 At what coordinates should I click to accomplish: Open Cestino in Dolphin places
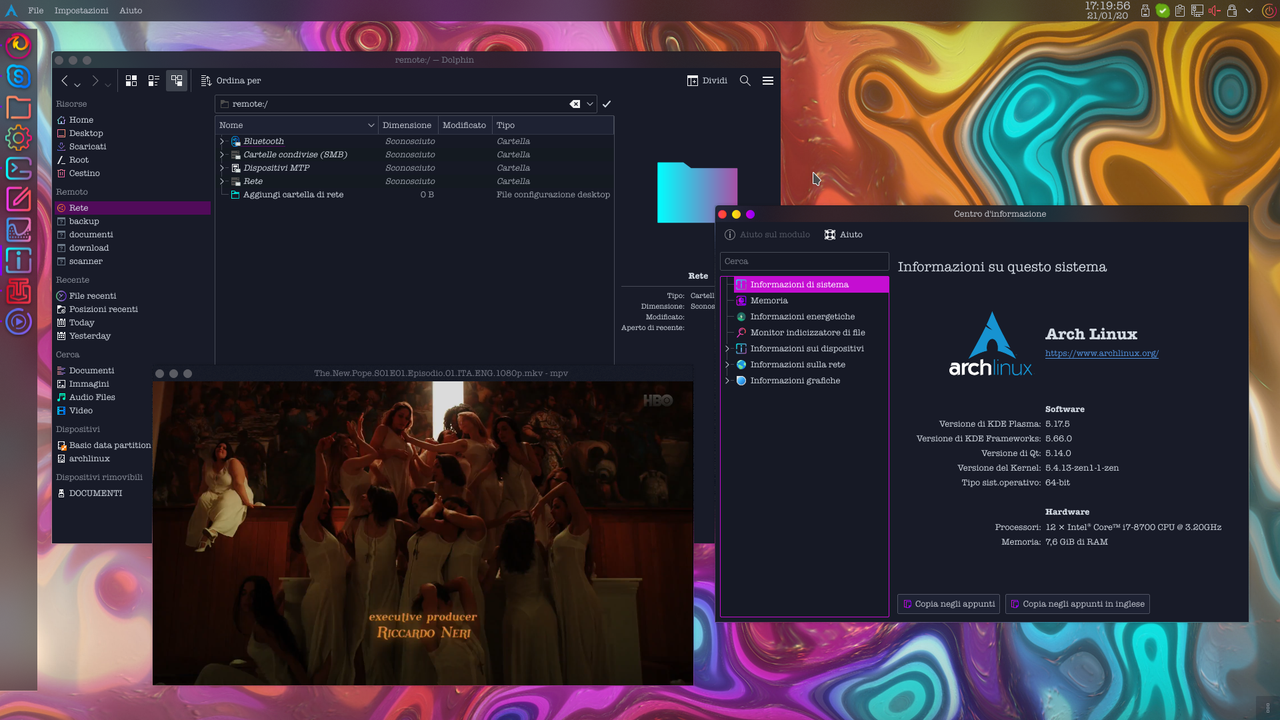pos(132,174)
